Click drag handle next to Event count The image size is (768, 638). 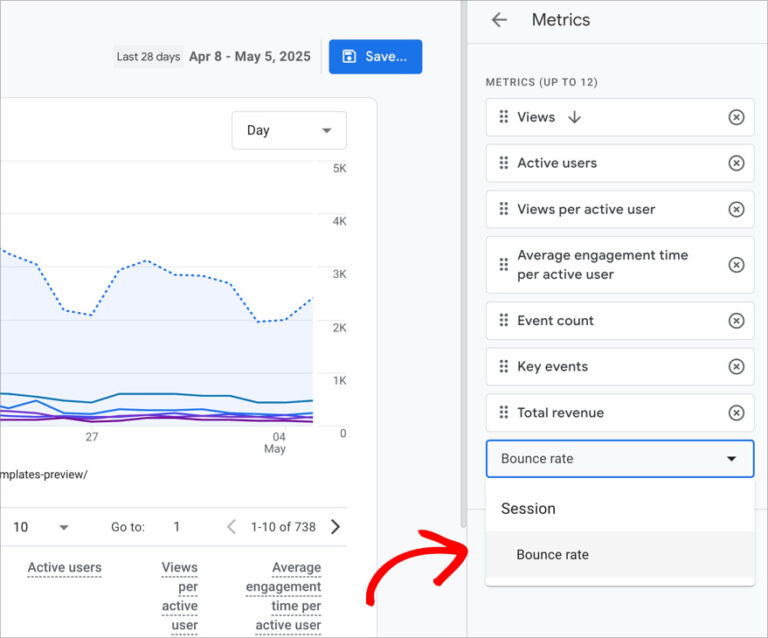(x=504, y=321)
